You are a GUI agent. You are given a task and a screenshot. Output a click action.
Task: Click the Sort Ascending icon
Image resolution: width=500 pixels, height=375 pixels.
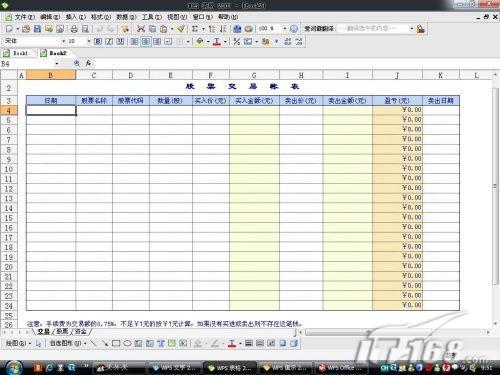pyautogui.click(x=212, y=29)
